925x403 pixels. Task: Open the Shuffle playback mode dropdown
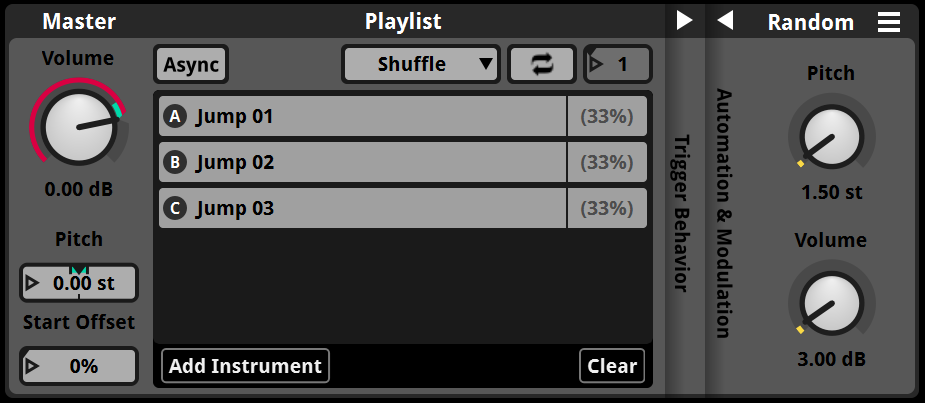[x=420, y=64]
